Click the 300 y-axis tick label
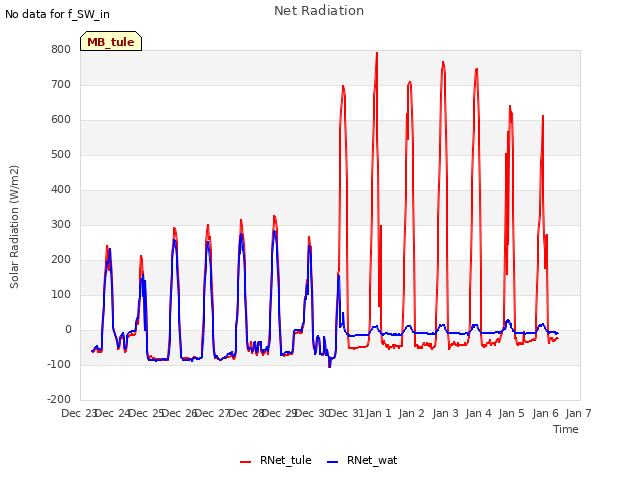This screenshot has width=640, height=480. tap(61, 225)
